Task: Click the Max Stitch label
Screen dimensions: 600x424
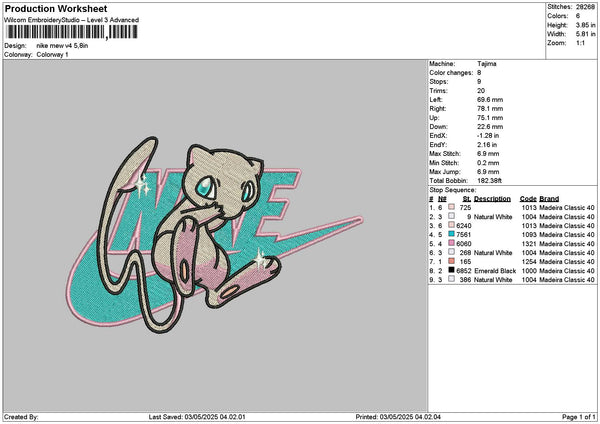Action: tap(445, 154)
